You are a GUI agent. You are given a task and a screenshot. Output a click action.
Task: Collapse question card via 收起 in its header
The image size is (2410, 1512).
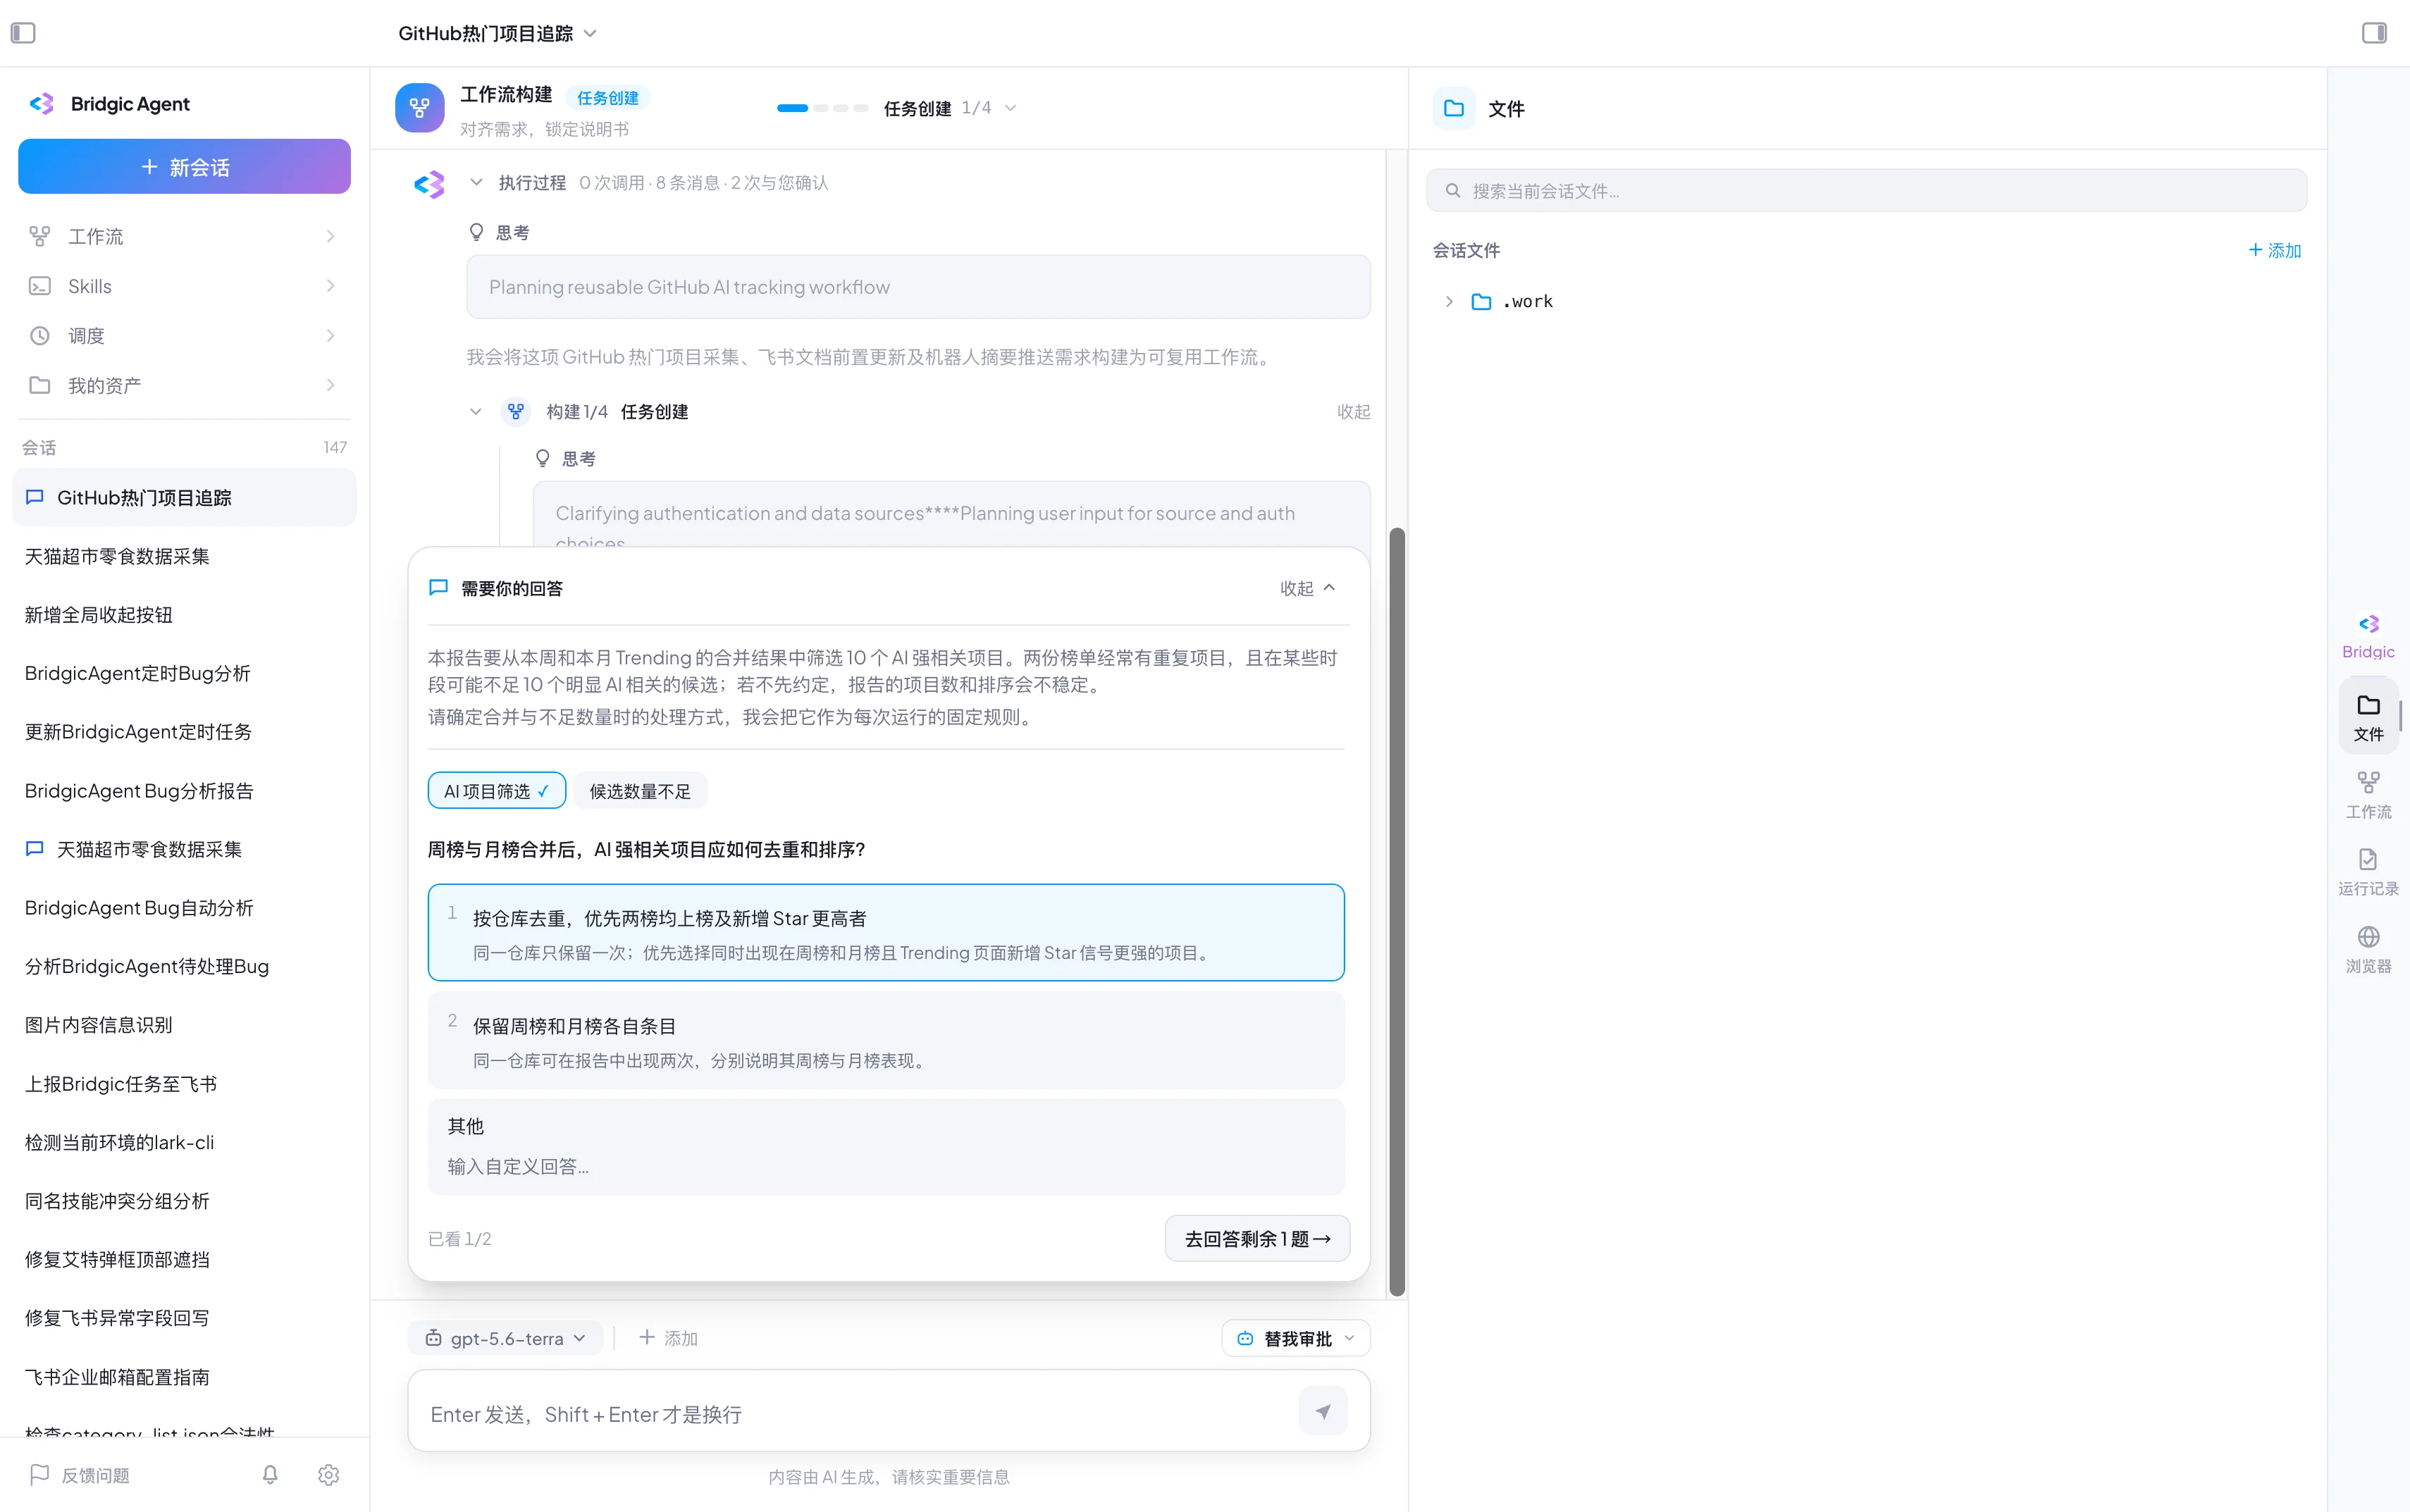(x=1307, y=588)
